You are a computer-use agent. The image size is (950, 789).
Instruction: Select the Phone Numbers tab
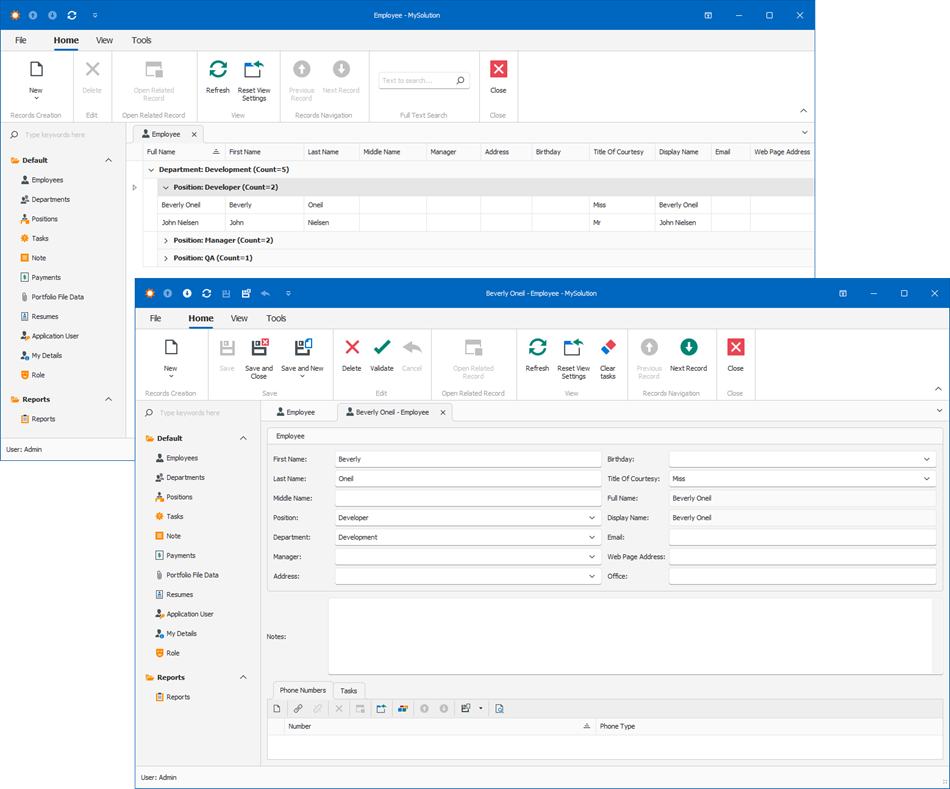coord(302,690)
